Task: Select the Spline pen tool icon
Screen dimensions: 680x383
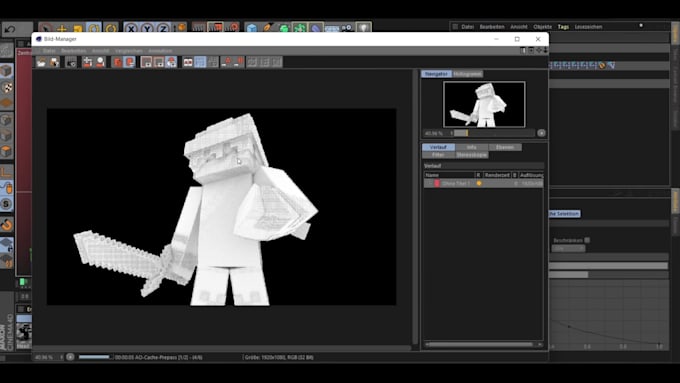Action: tap(268, 28)
